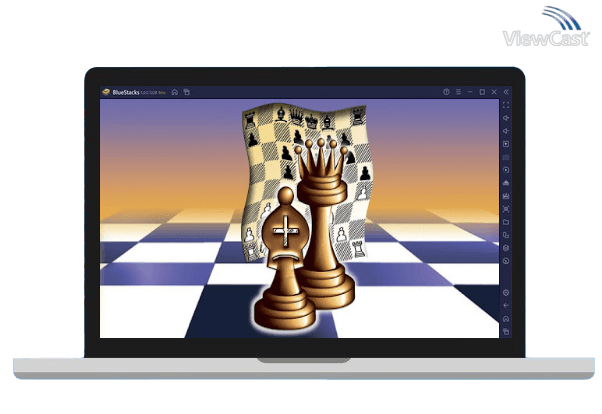Viewport: 602px width, 414px height.
Task: Click the circular play icon in side toolbar
Action: pyautogui.click(x=506, y=170)
